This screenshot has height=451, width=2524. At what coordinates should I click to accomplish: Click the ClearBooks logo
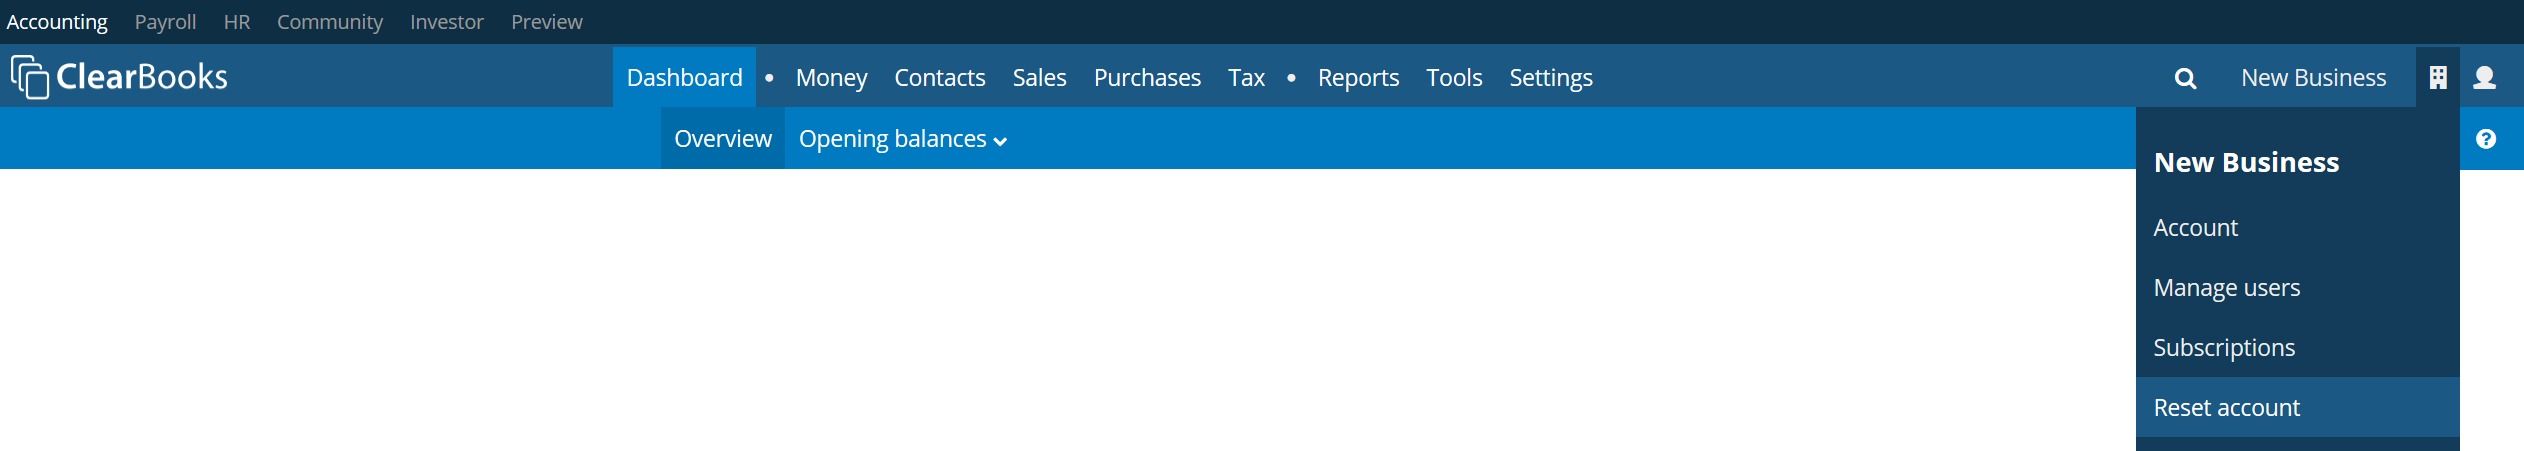pos(119,77)
